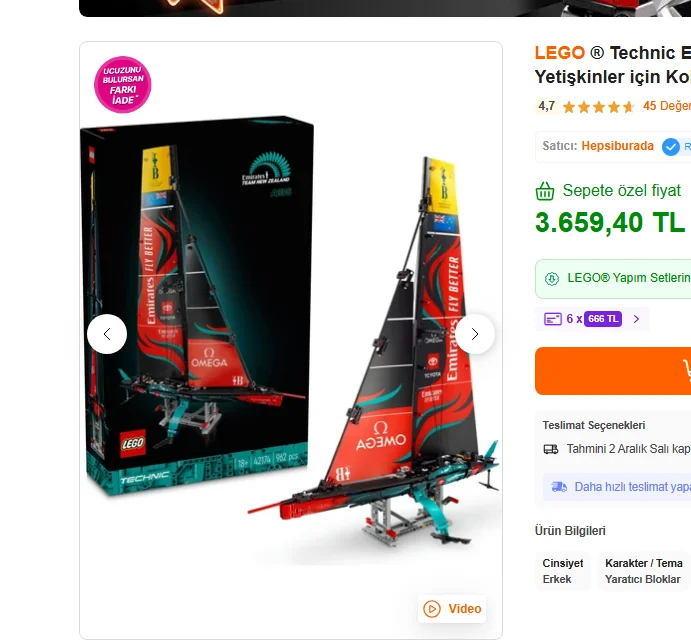Go to the next product image
The image size is (691, 644).
tap(475, 334)
